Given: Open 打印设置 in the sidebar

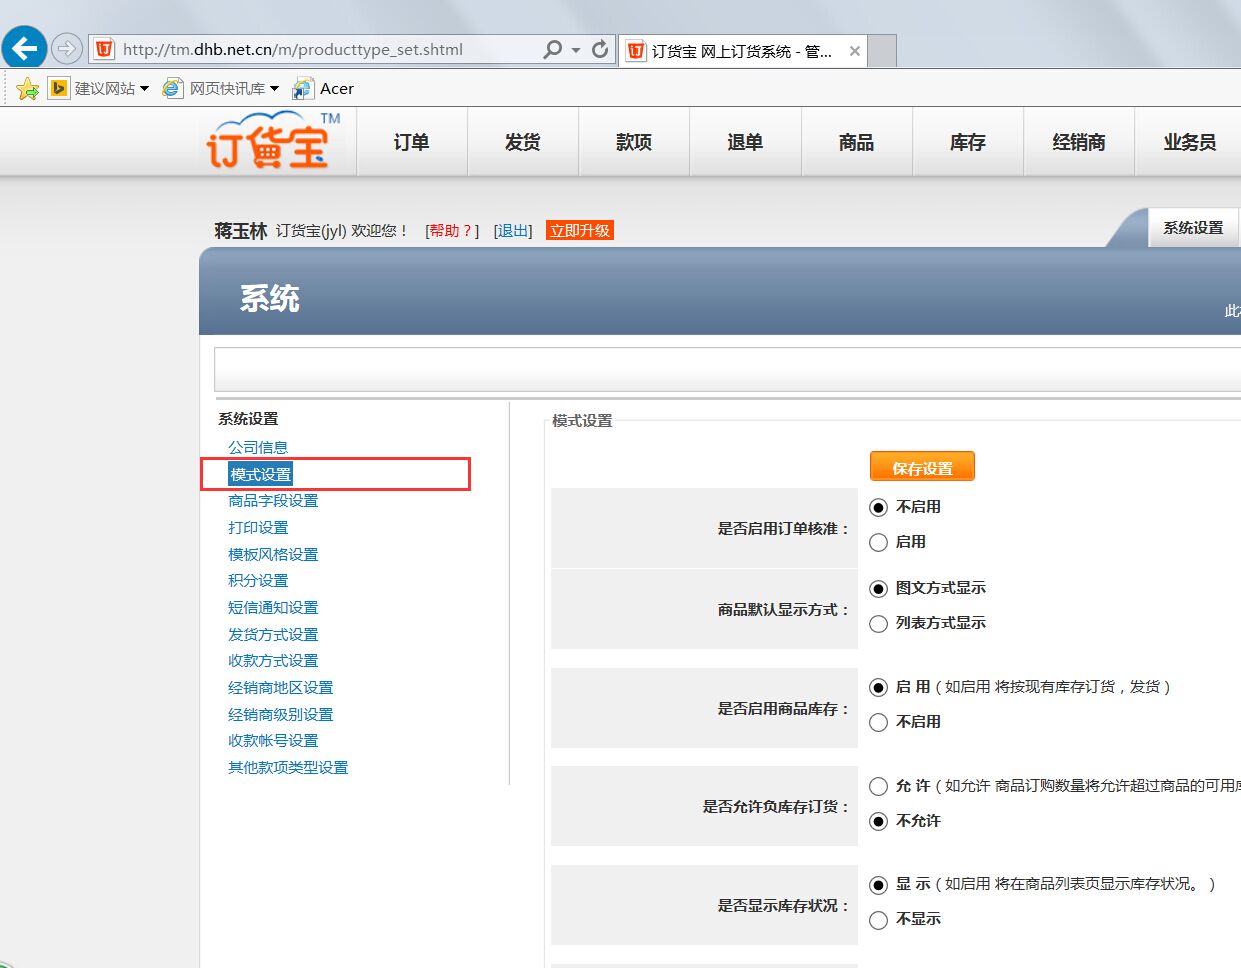Looking at the screenshot, I should click(x=258, y=527).
